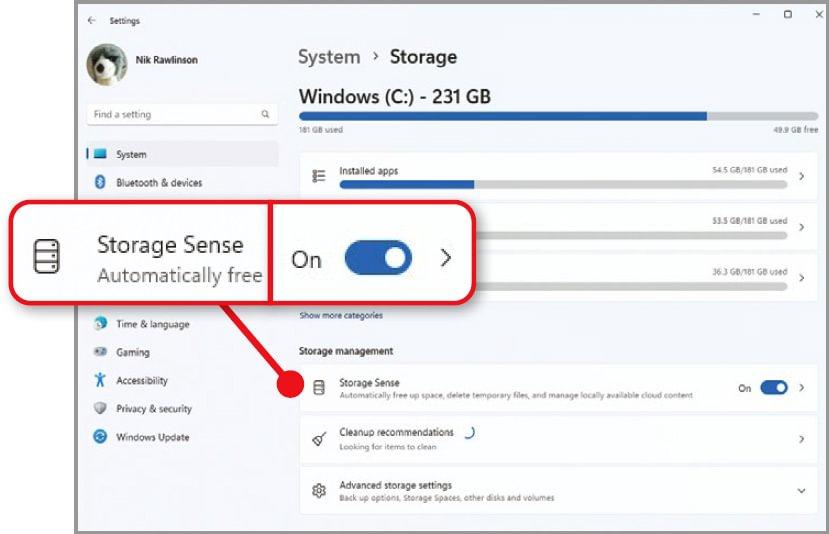Open Cleanup recommendations chevron

[x=802, y=439]
